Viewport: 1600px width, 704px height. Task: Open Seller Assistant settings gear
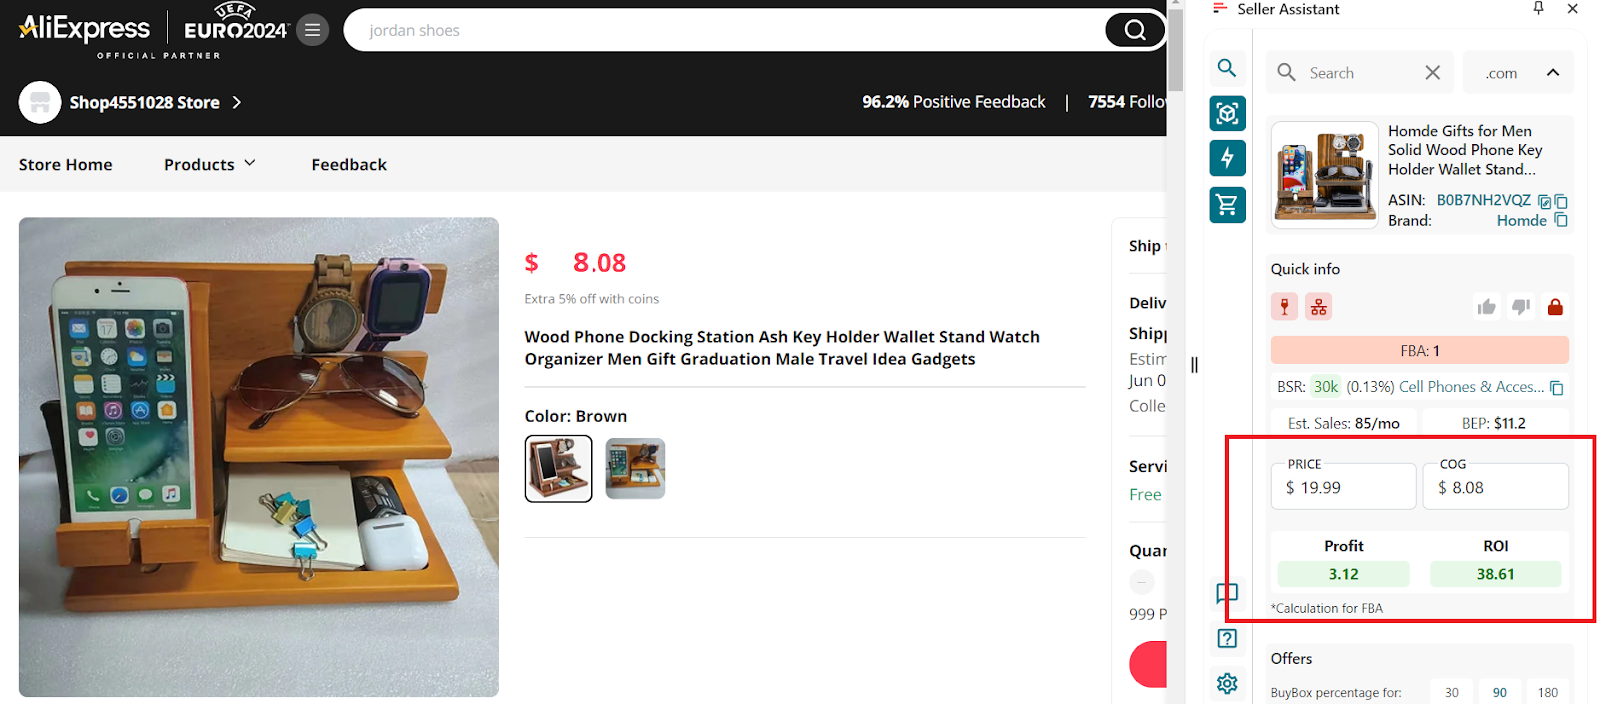pos(1227,683)
